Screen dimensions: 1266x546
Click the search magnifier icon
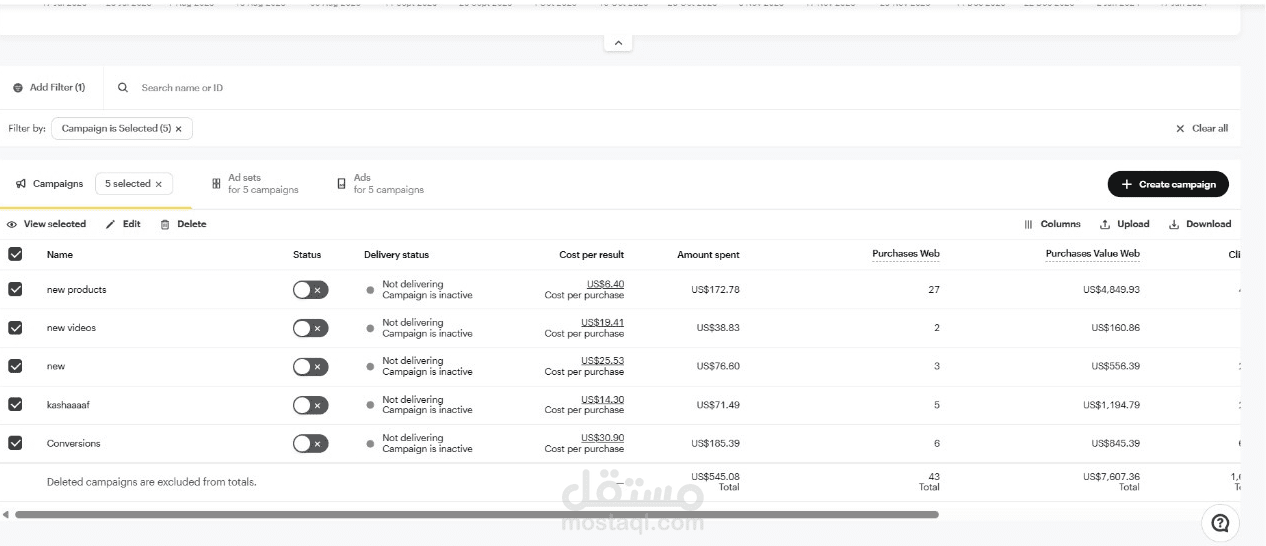click(123, 88)
